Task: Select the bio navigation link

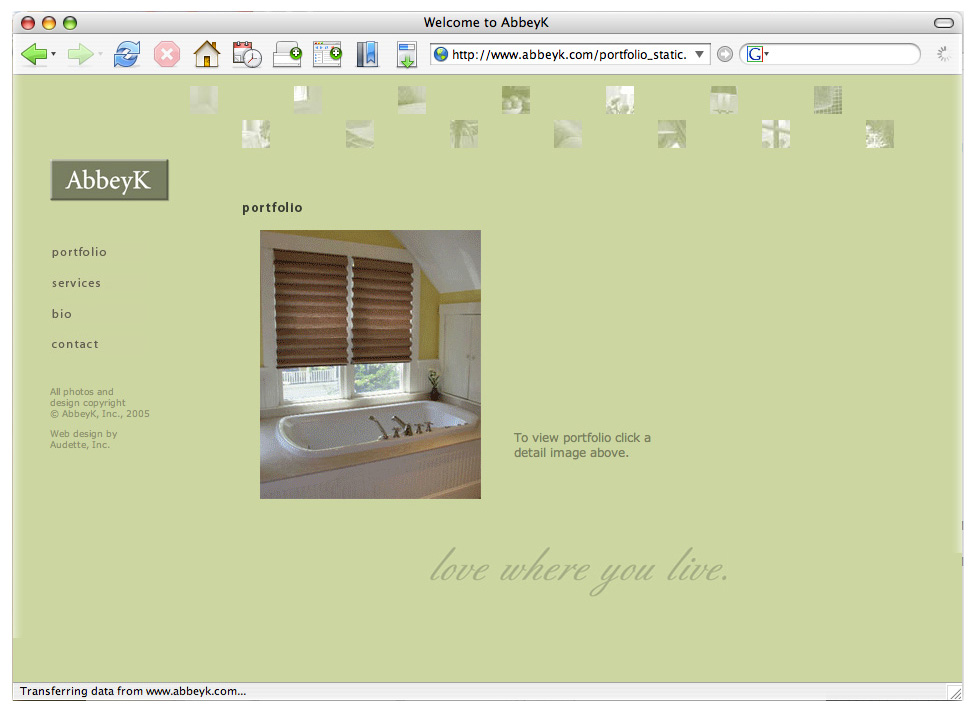Action: (62, 314)
